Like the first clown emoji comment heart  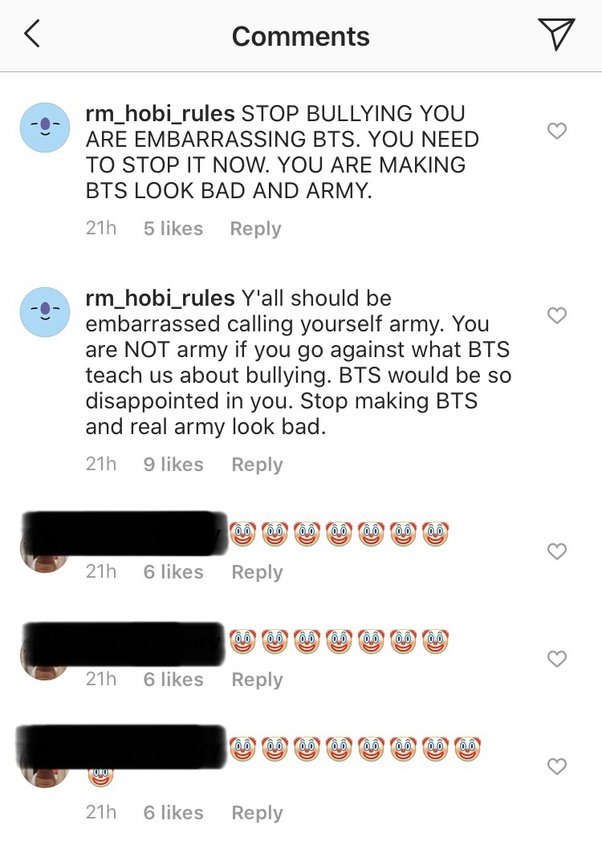[x=557, y=551]
